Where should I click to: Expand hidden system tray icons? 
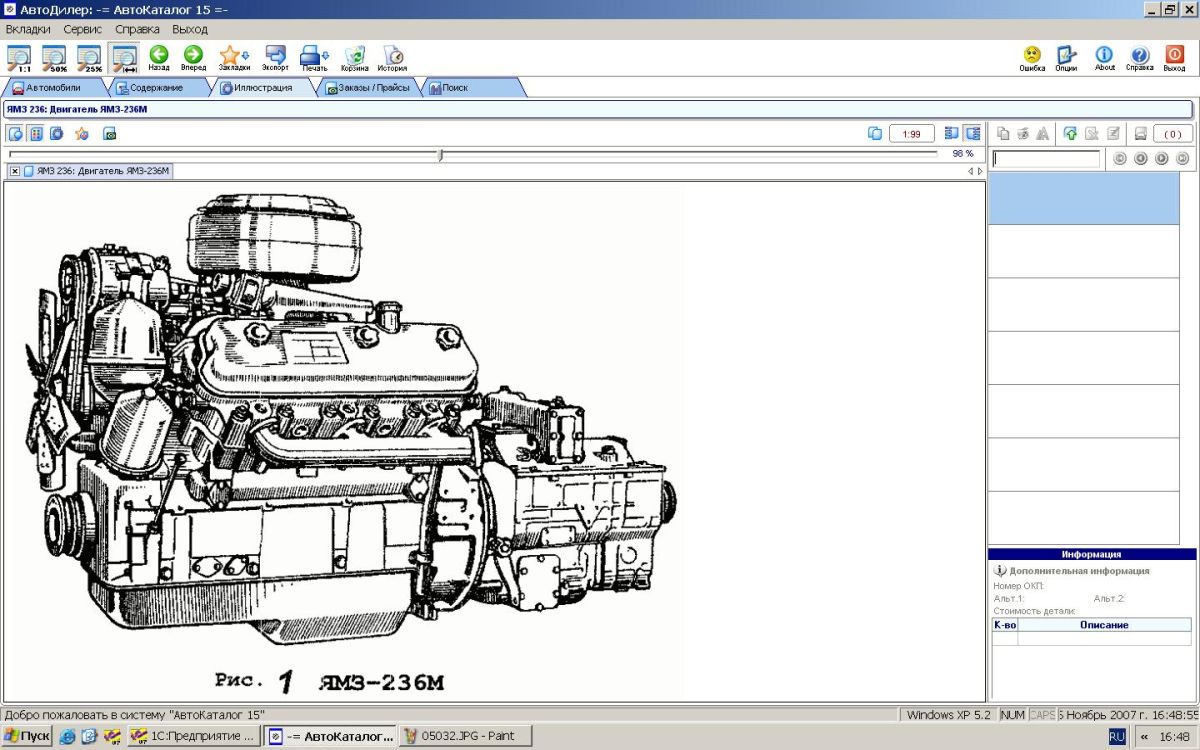tap(1144, 736)
